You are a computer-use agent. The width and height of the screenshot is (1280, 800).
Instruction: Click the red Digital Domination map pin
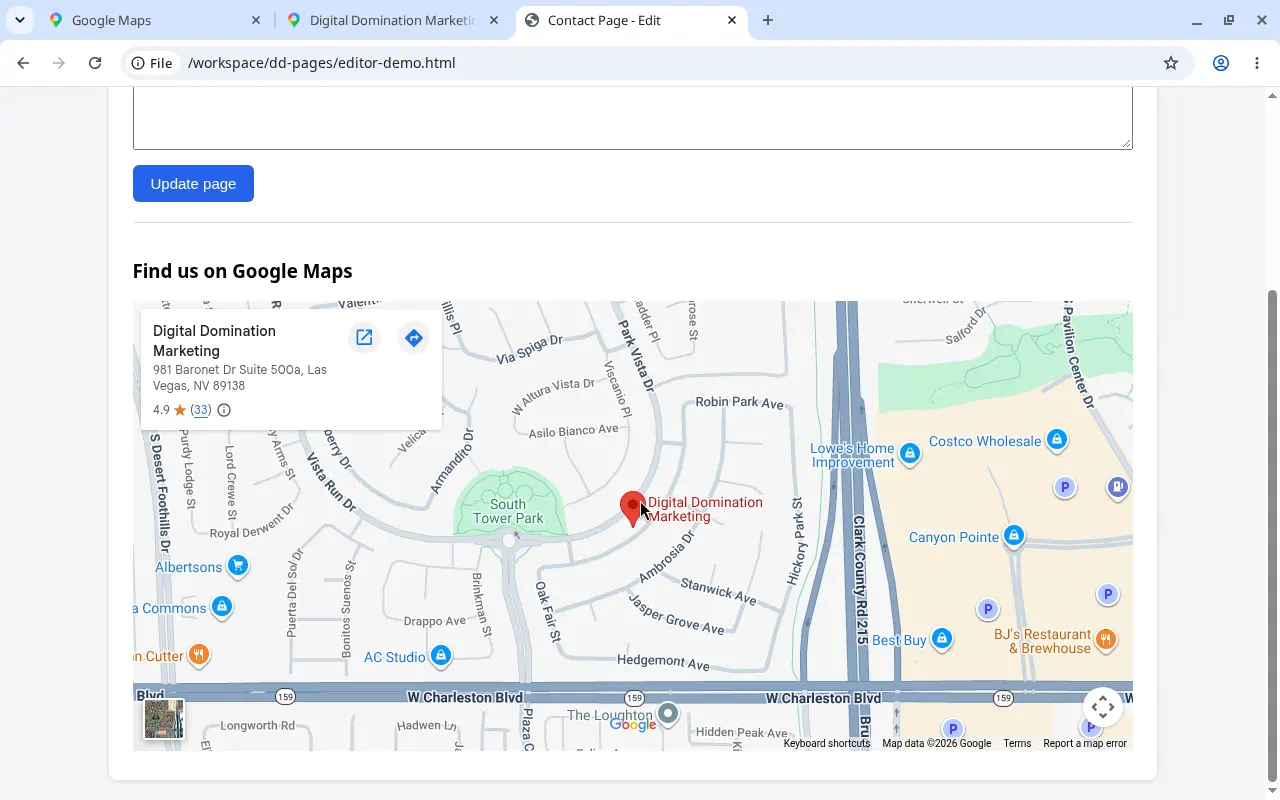pyautogui.click(x=632, y=509)
